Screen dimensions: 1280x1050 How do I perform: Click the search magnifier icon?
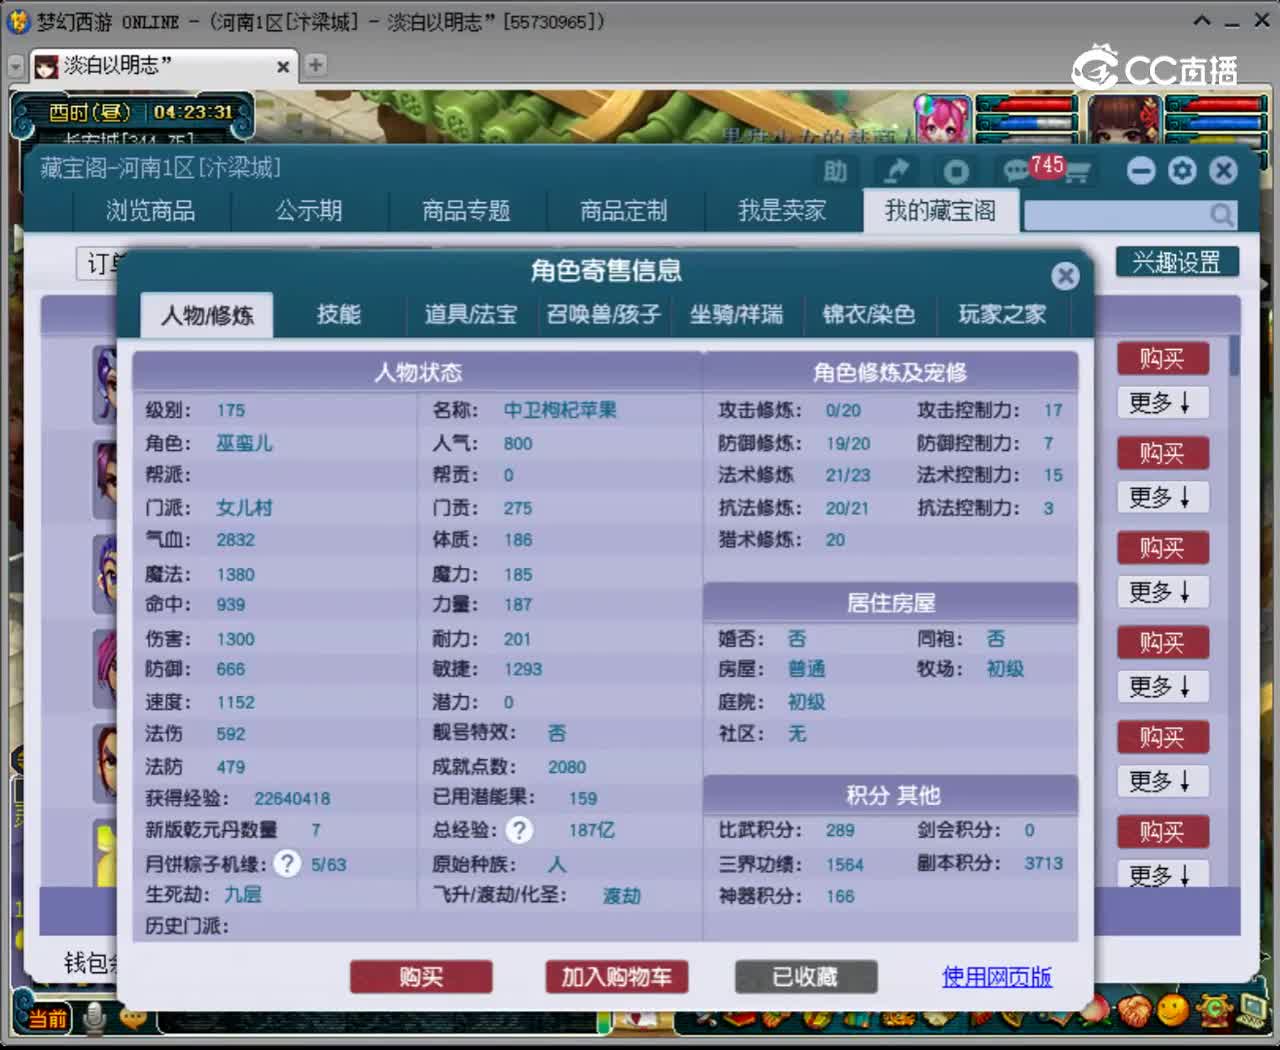coord(1221,214)
